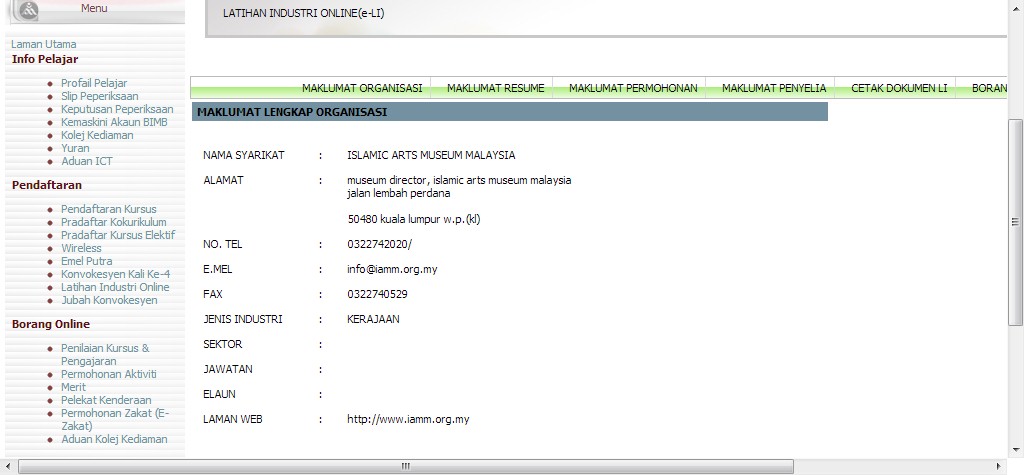Image resolution: width=1024 pixels, height=475 pixels.
Task: Open Profail Pelajar in the sidebar
Action: [94, 83]
